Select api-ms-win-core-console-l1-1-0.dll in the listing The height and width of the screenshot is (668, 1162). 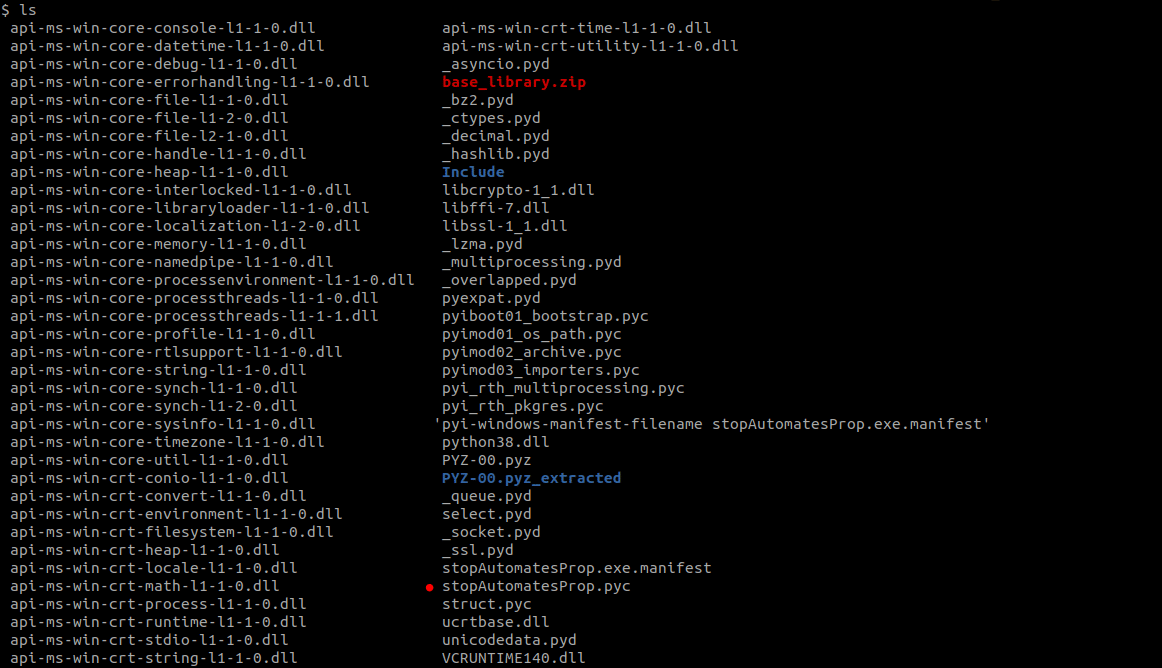click(162, 28)
